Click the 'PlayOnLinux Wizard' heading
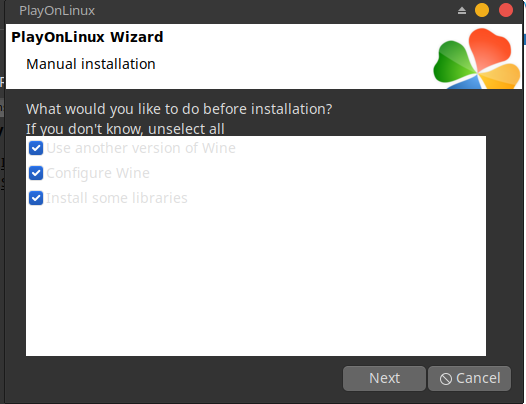This screenshot has height=404, width=526. point(87,37)
